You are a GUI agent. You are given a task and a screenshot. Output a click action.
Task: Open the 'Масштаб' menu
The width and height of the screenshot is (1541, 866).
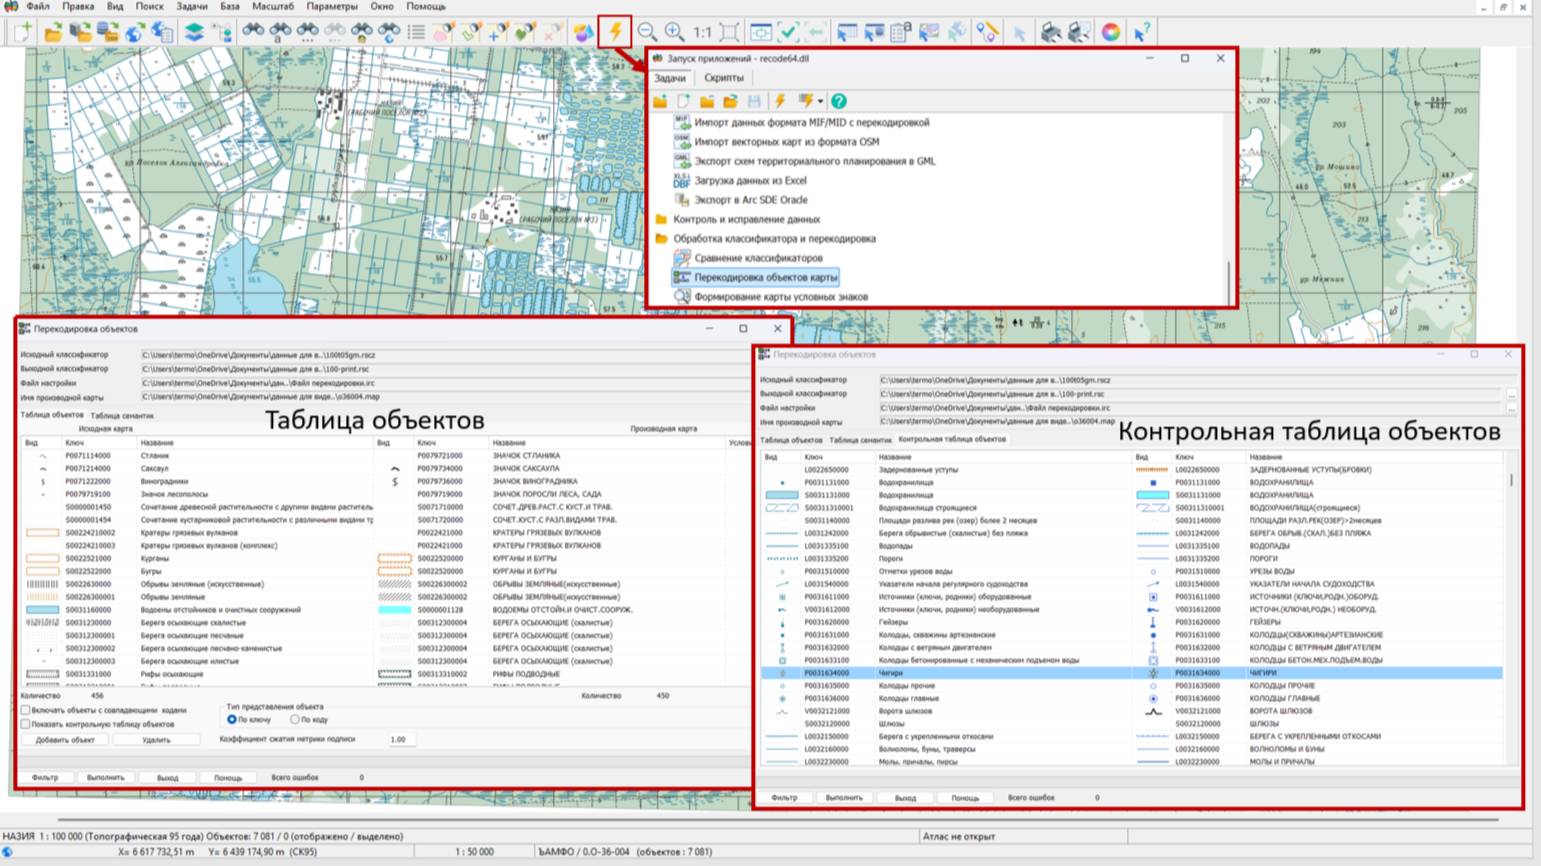tap(272, 6)
